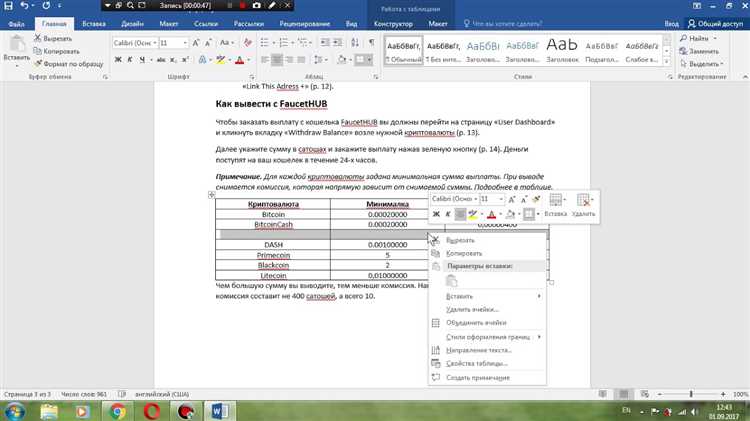The height and width of the screenshot is (421, 750).
Task: Align text left in ribbon
Action: (265, 60)
